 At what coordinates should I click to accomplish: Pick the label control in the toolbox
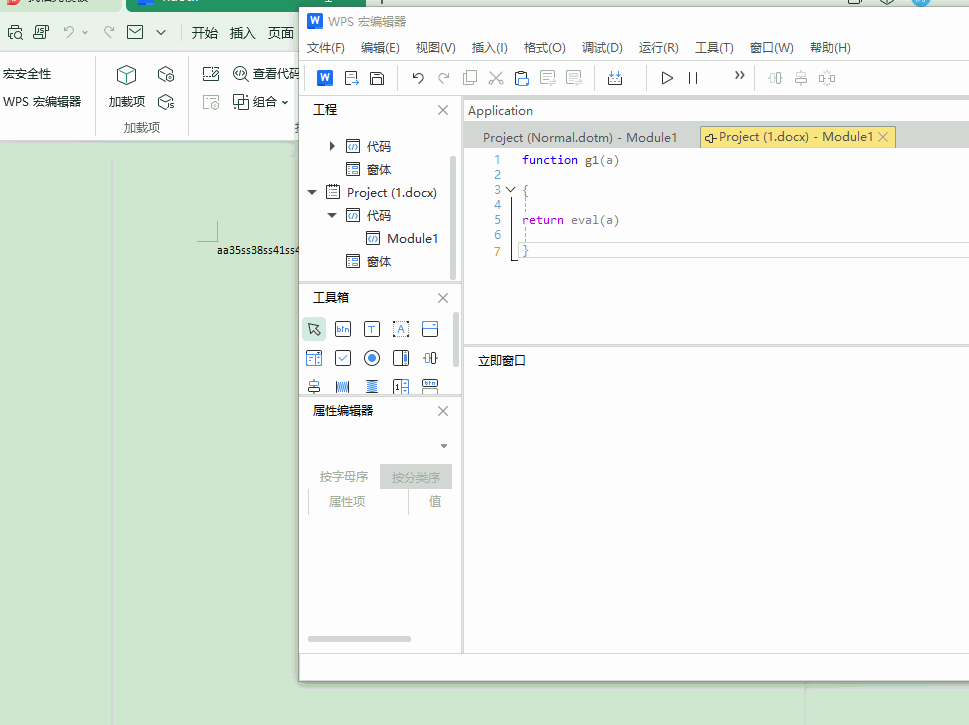point(401,329)
